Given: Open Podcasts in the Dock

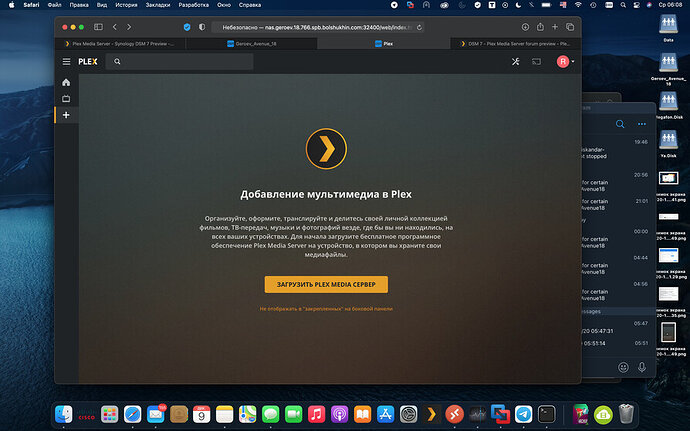Looking at the screenshot, I should (339, 414).
